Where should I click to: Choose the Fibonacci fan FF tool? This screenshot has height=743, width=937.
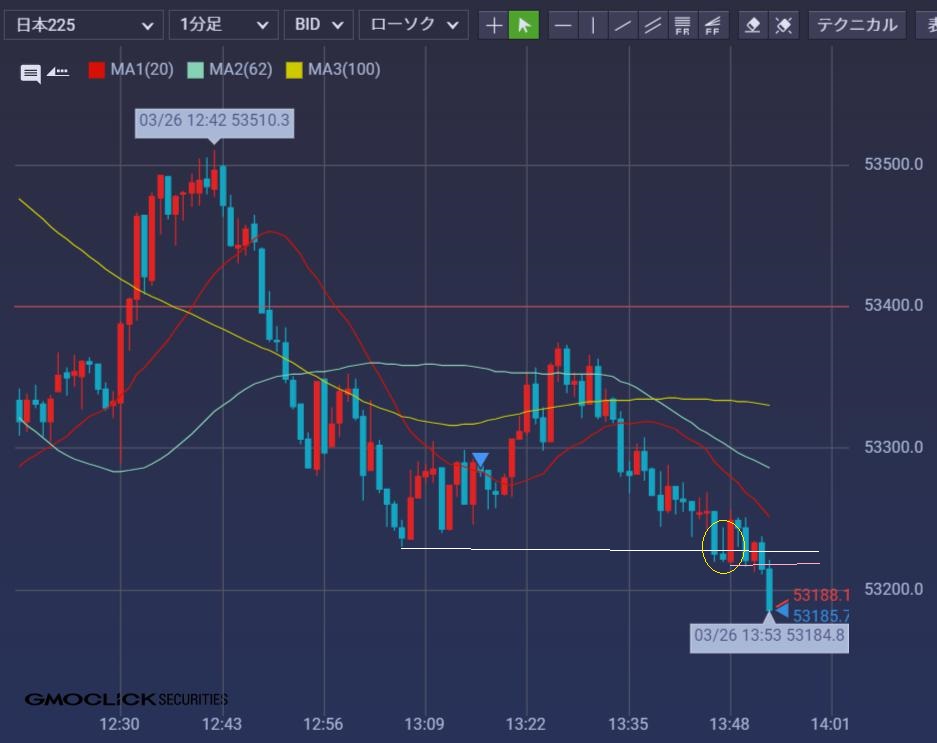pos(713,25)
